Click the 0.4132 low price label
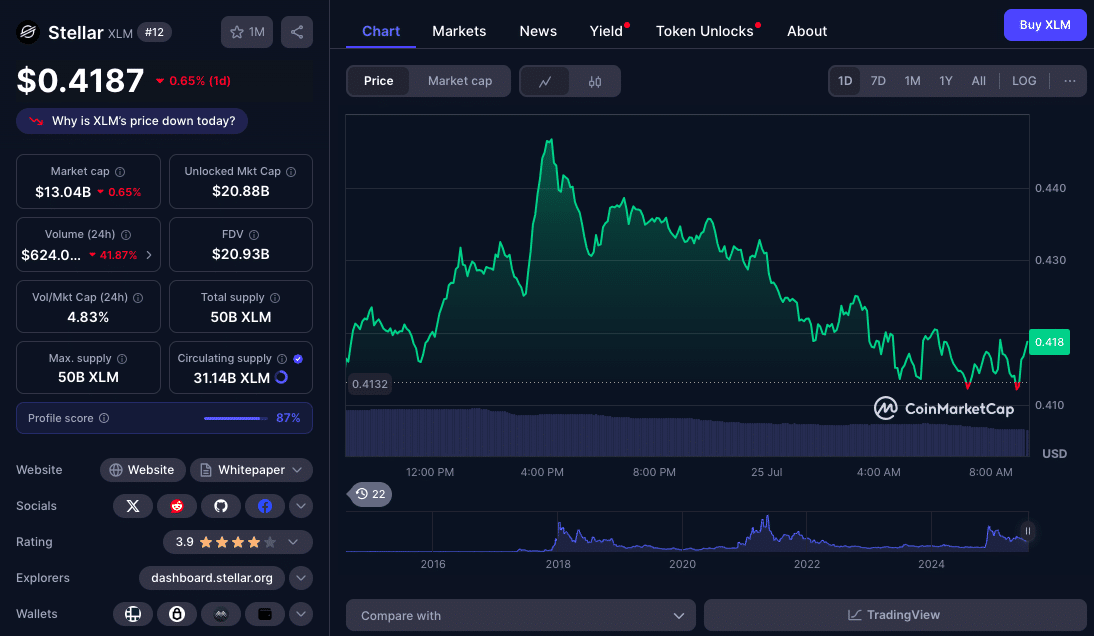The width and height of the screenshot is (1094, 636). point(370,384)
